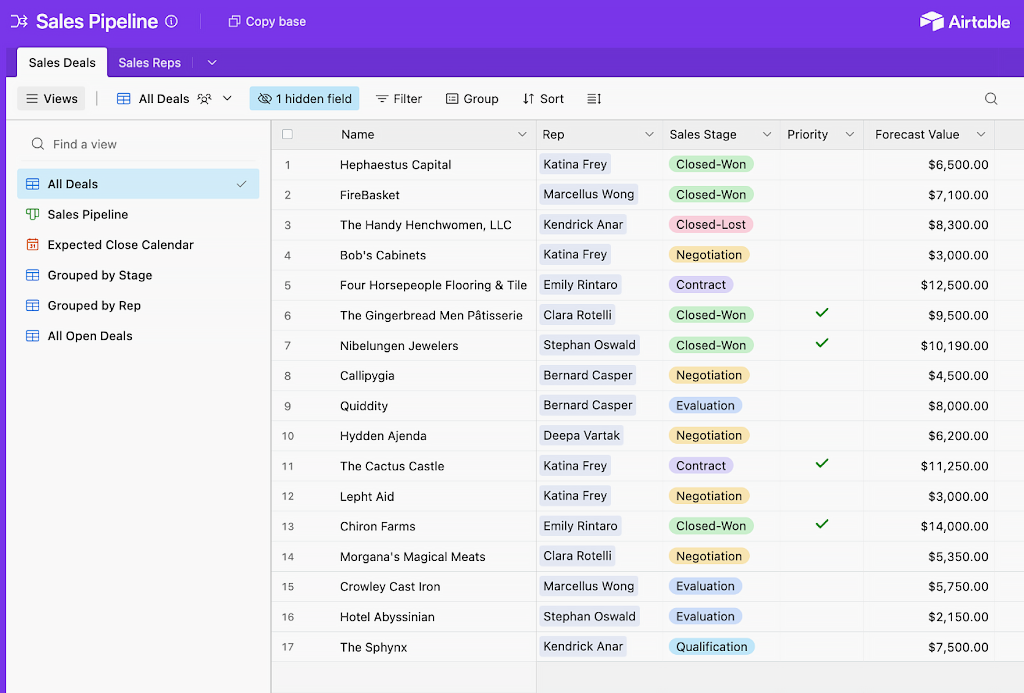Toggle Priority check for The Cactus Castle
This screenshot has width=1024, height=693.
822,464
